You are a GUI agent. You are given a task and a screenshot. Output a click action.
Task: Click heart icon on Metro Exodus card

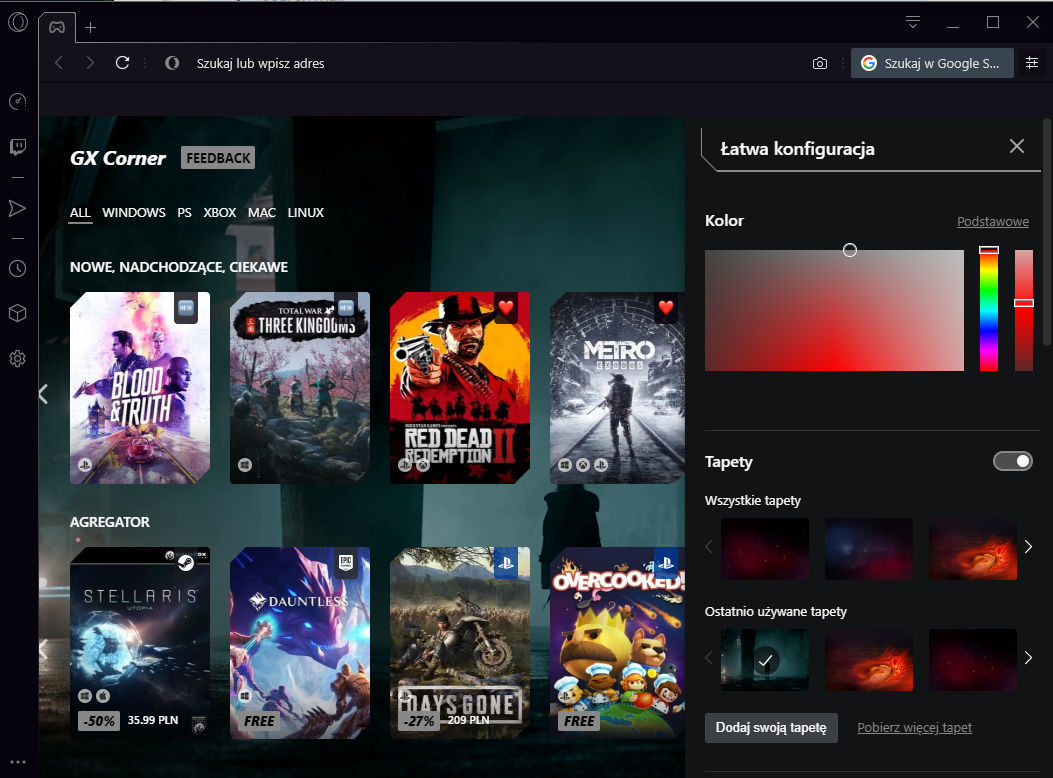(666, 307)
